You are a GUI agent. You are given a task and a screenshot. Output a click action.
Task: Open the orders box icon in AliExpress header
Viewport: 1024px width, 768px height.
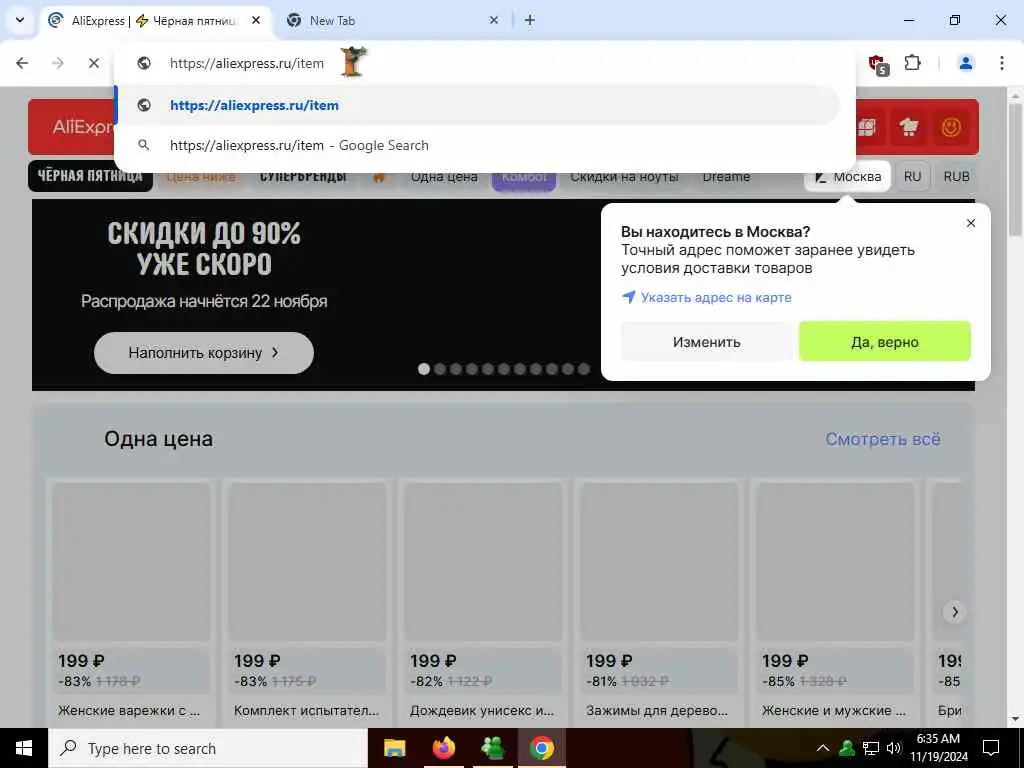click(x=867, y=127)
